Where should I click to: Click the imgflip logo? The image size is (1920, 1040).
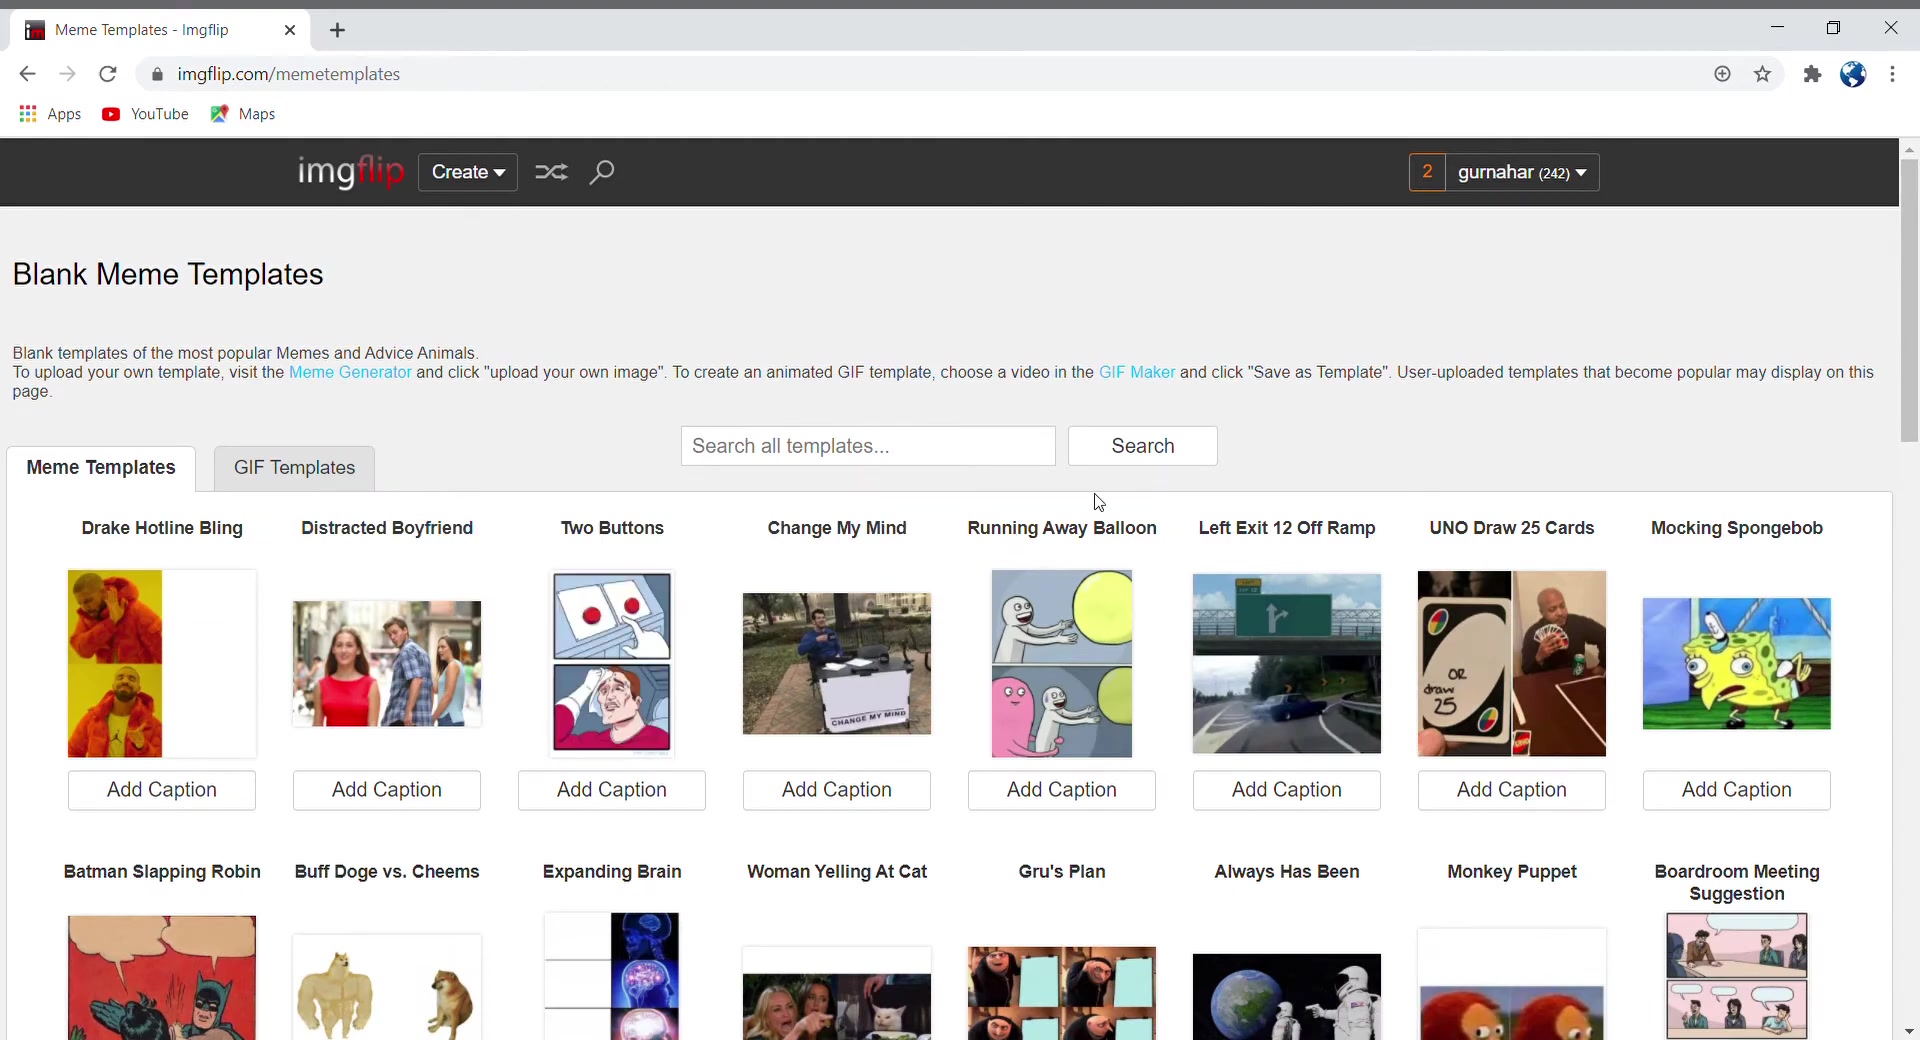[350, 172]
